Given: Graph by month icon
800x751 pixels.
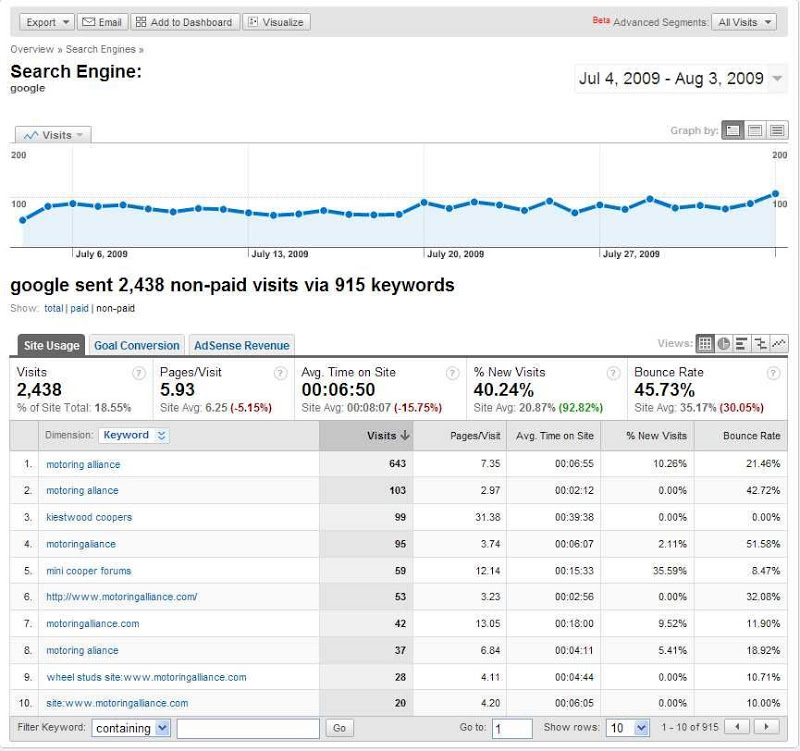Looking at the screenshot, I should 777,131.
